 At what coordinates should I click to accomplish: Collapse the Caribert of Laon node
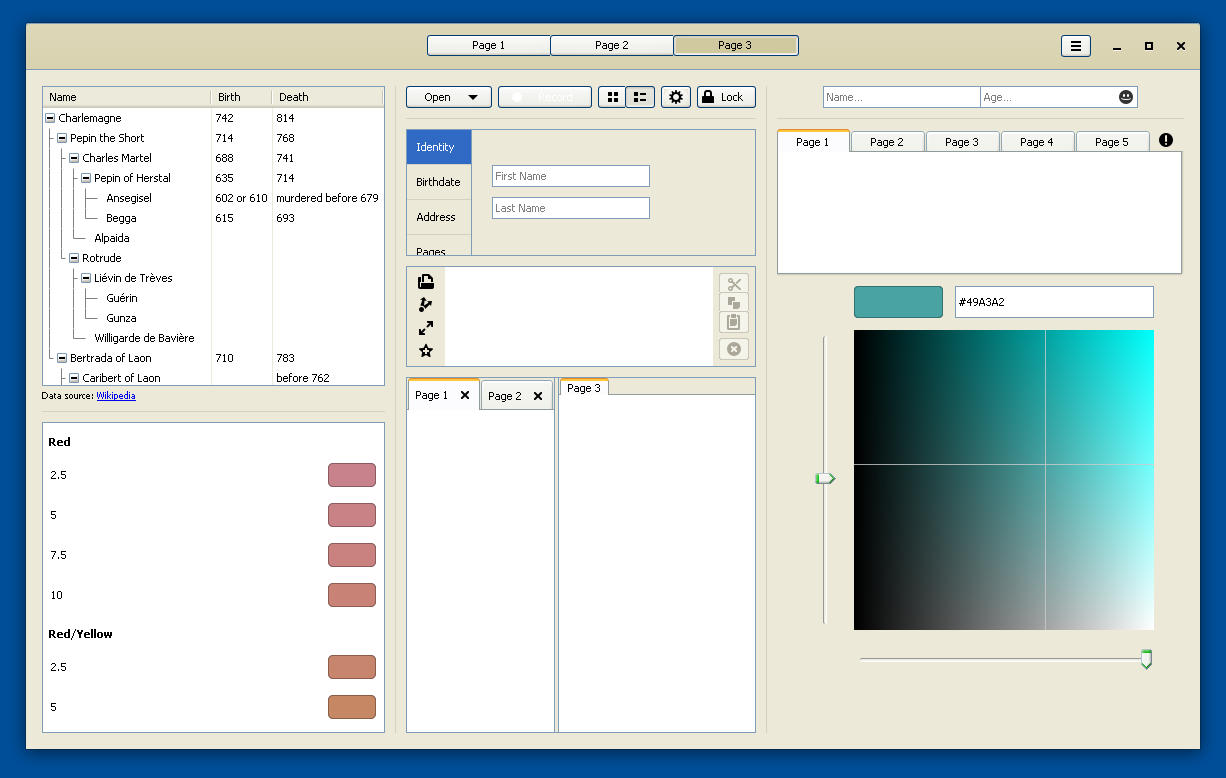[x=74, y=378]
